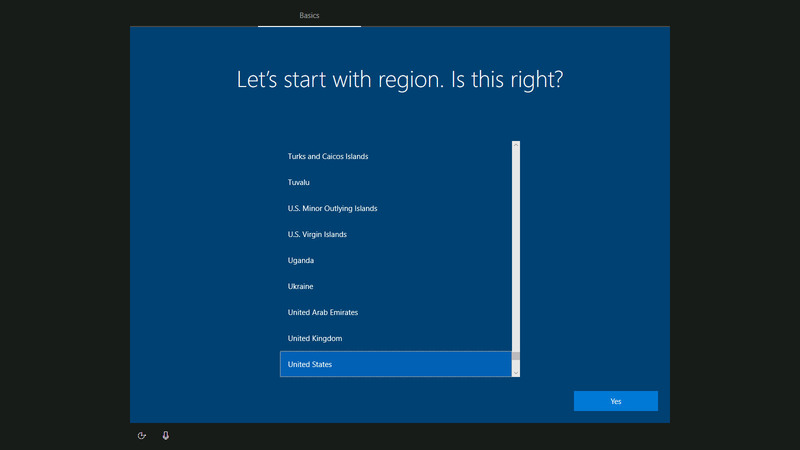Select United Arab Emirates from the list
Screen dimensions: 800x450
tap(395, 312)
